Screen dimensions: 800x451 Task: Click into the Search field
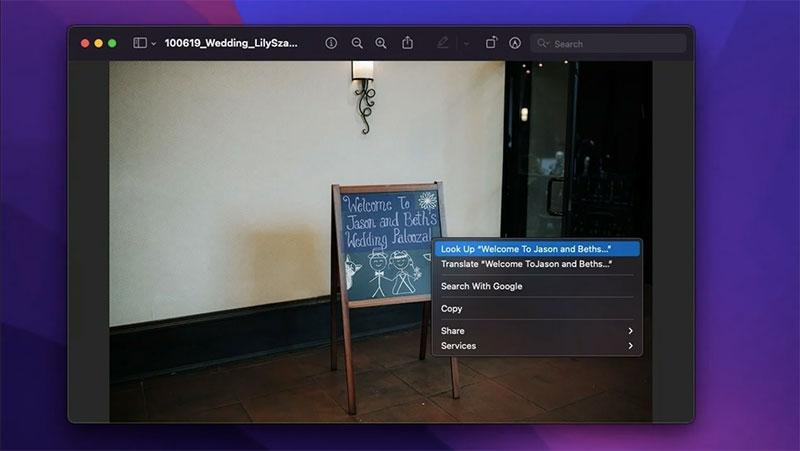pos(608,44)
